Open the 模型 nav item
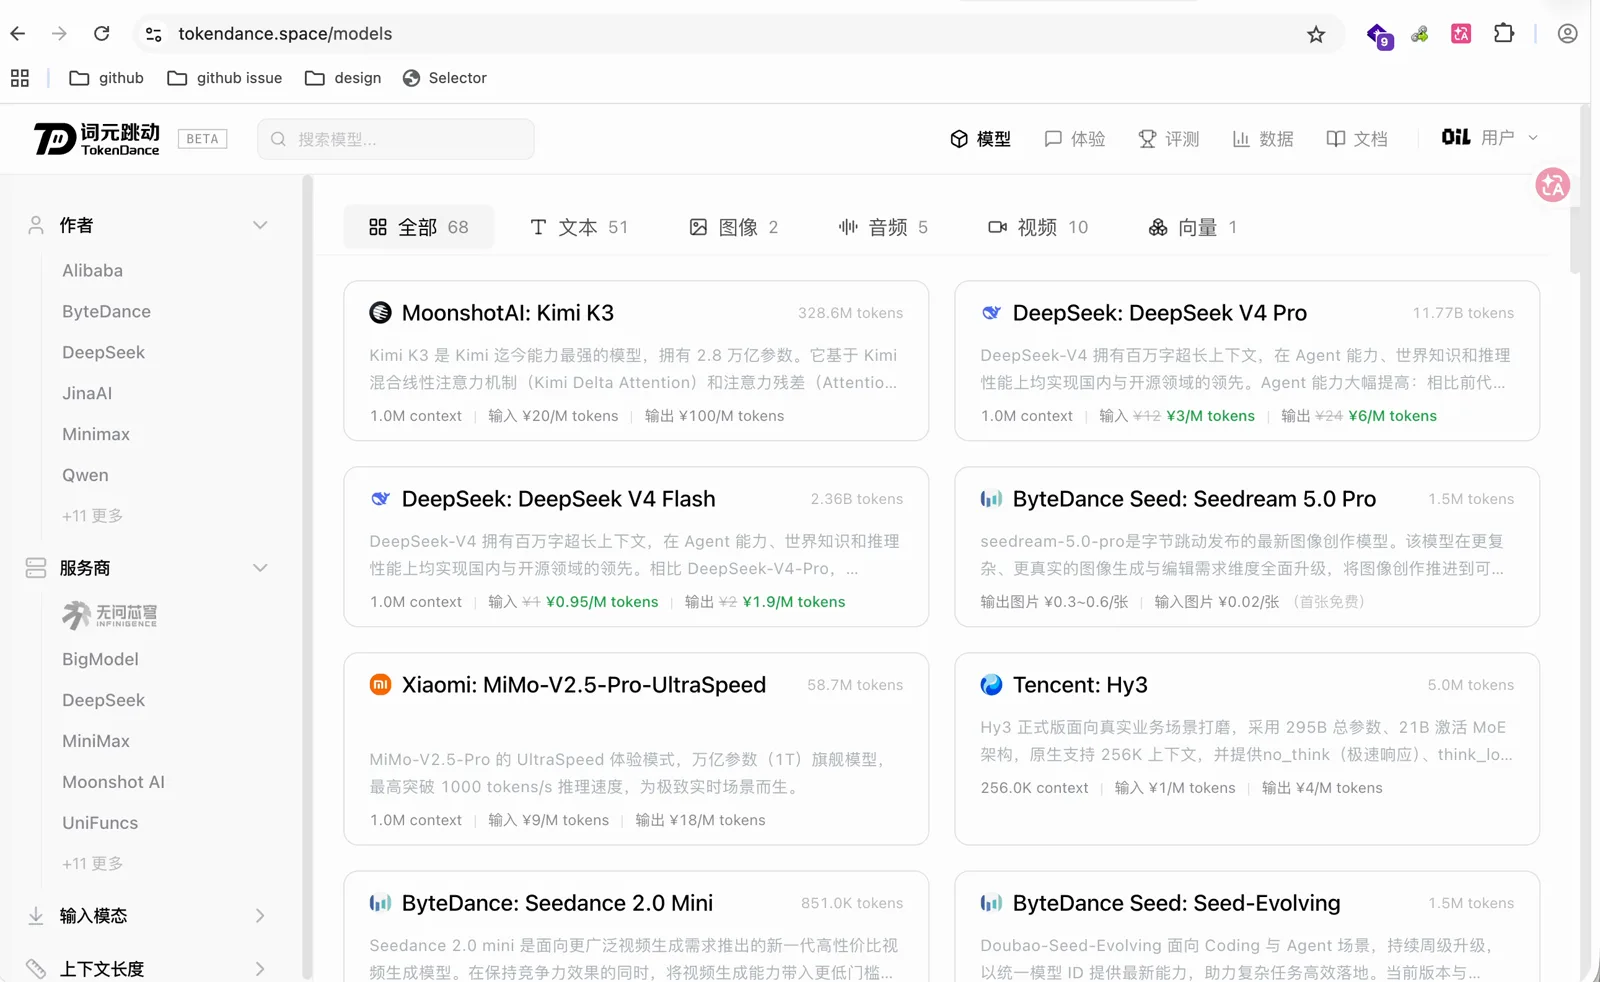1600x982 pixels. coord(980,139)
